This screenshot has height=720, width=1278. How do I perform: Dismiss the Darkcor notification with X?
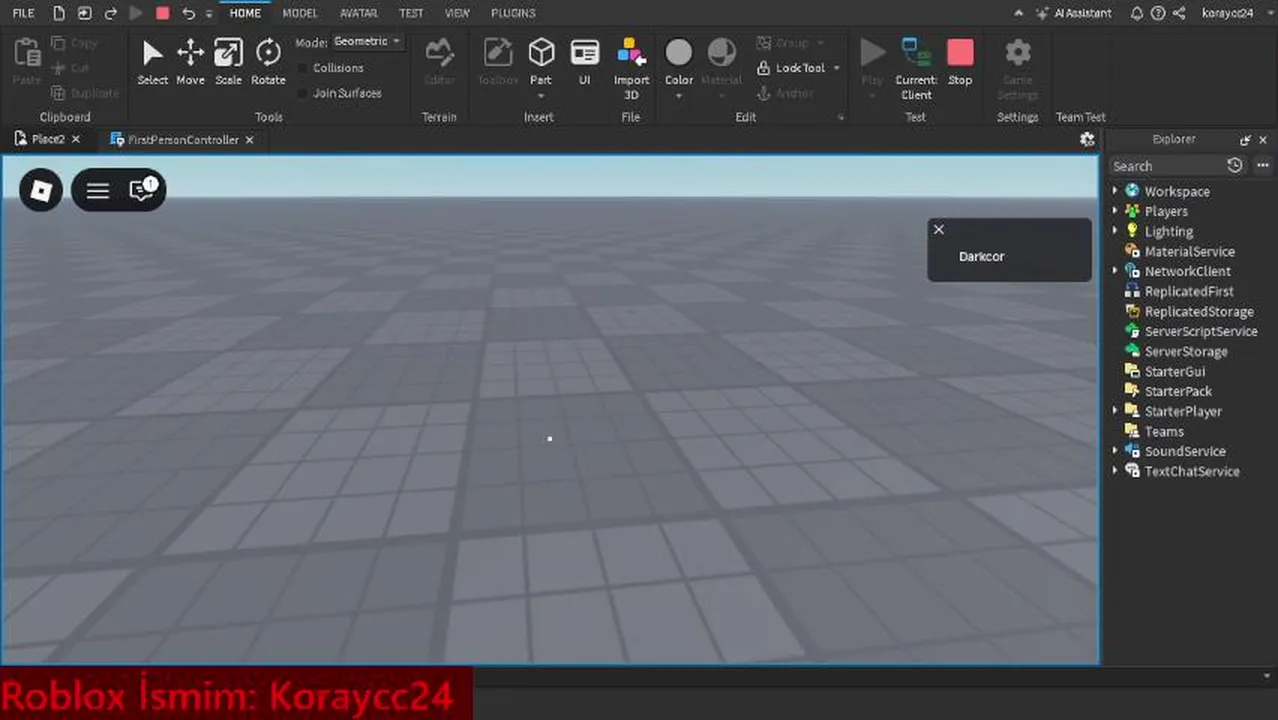938,229
